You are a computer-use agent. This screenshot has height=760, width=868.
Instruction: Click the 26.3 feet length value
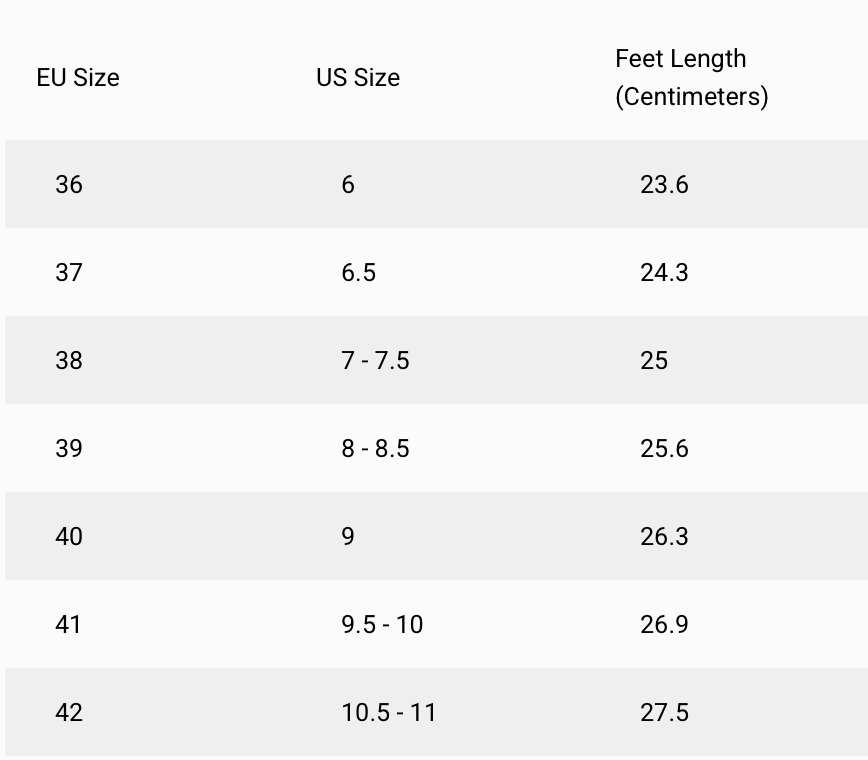click(x=664, y=537)
